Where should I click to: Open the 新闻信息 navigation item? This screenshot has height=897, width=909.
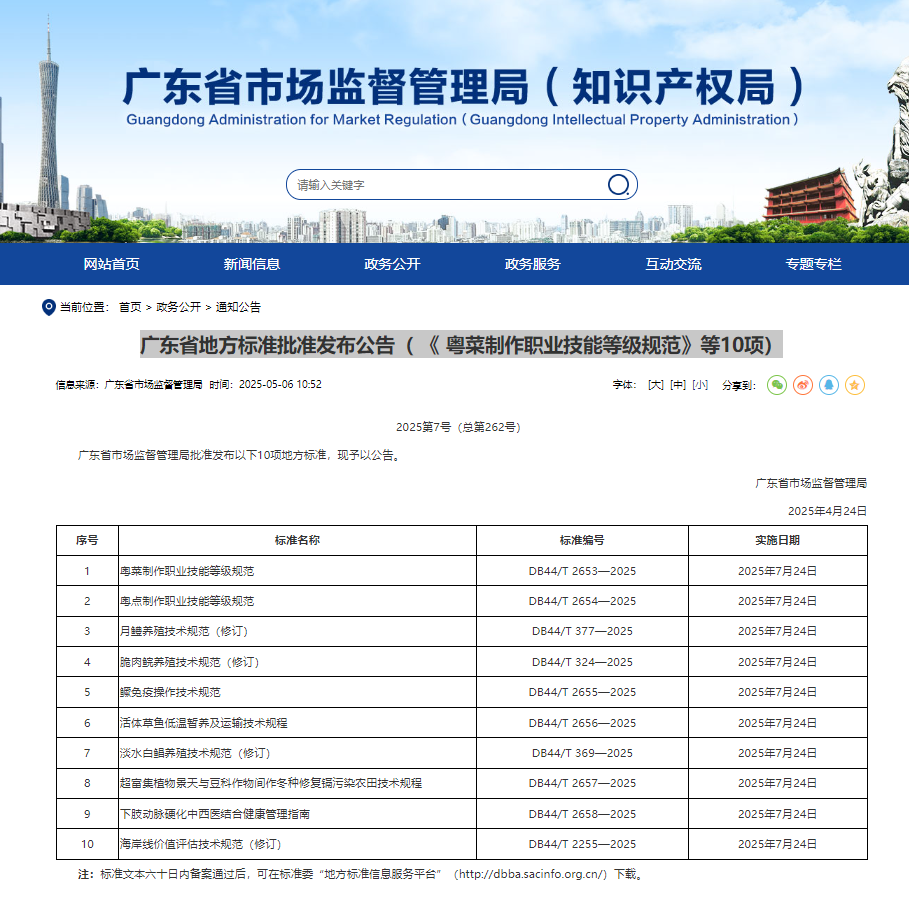pyautogui.click(x=252, y=264)
